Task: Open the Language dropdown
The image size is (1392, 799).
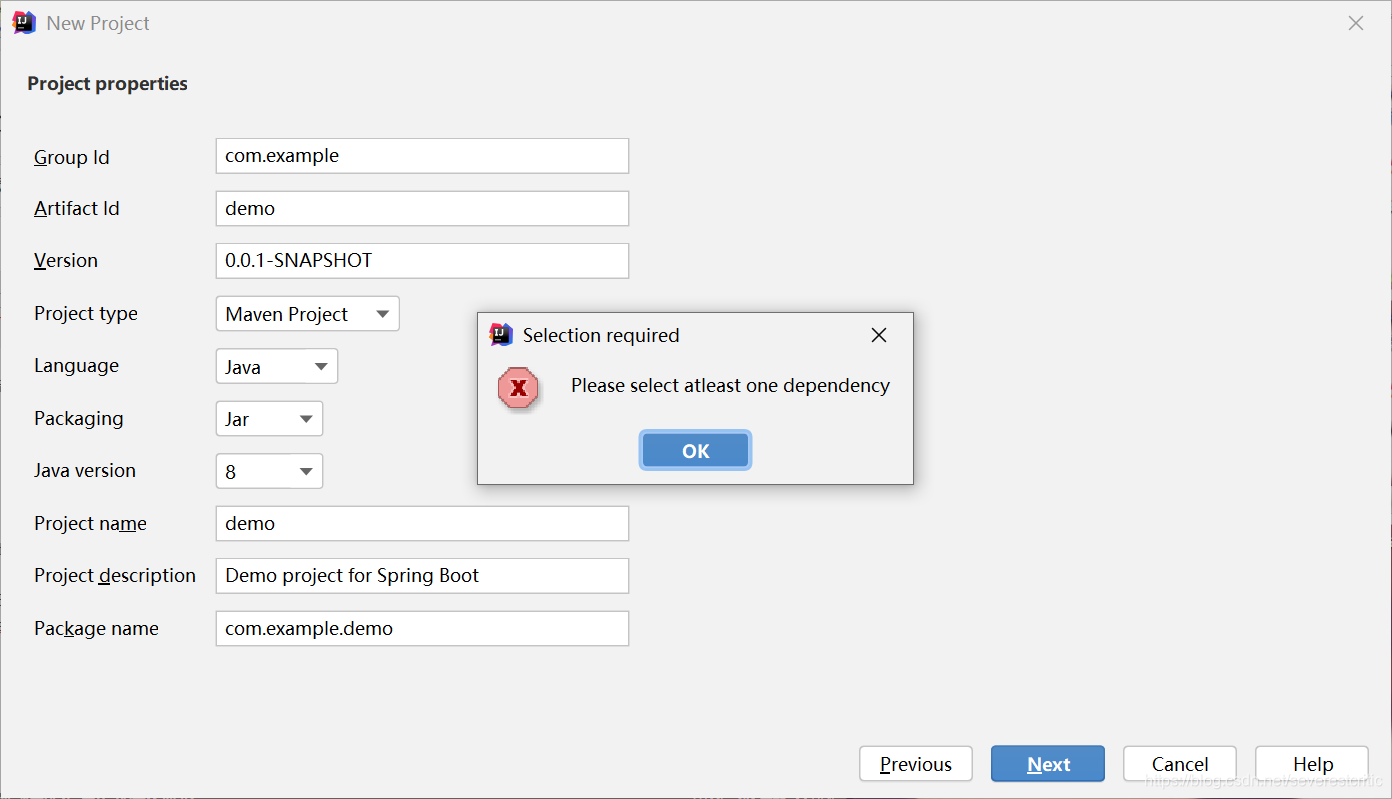Action: (x=277, y=366)
